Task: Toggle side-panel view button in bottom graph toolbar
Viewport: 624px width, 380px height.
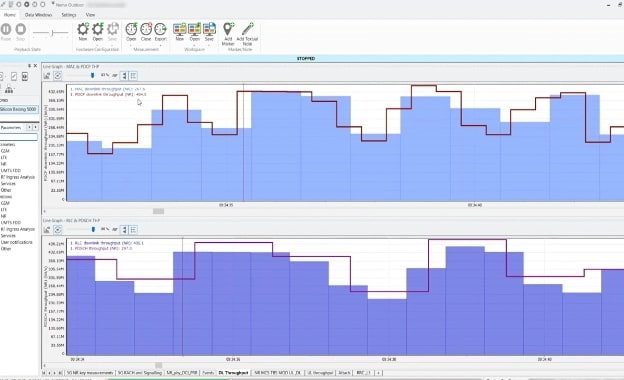Action: (x=124, y=230)
